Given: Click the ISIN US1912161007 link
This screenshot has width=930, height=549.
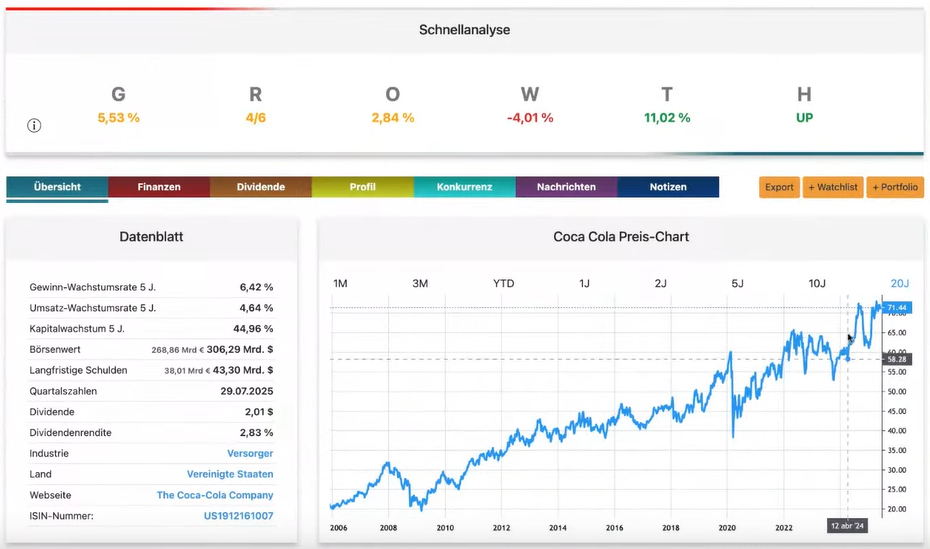Looking at the screenshot, I should pos(238,516).
